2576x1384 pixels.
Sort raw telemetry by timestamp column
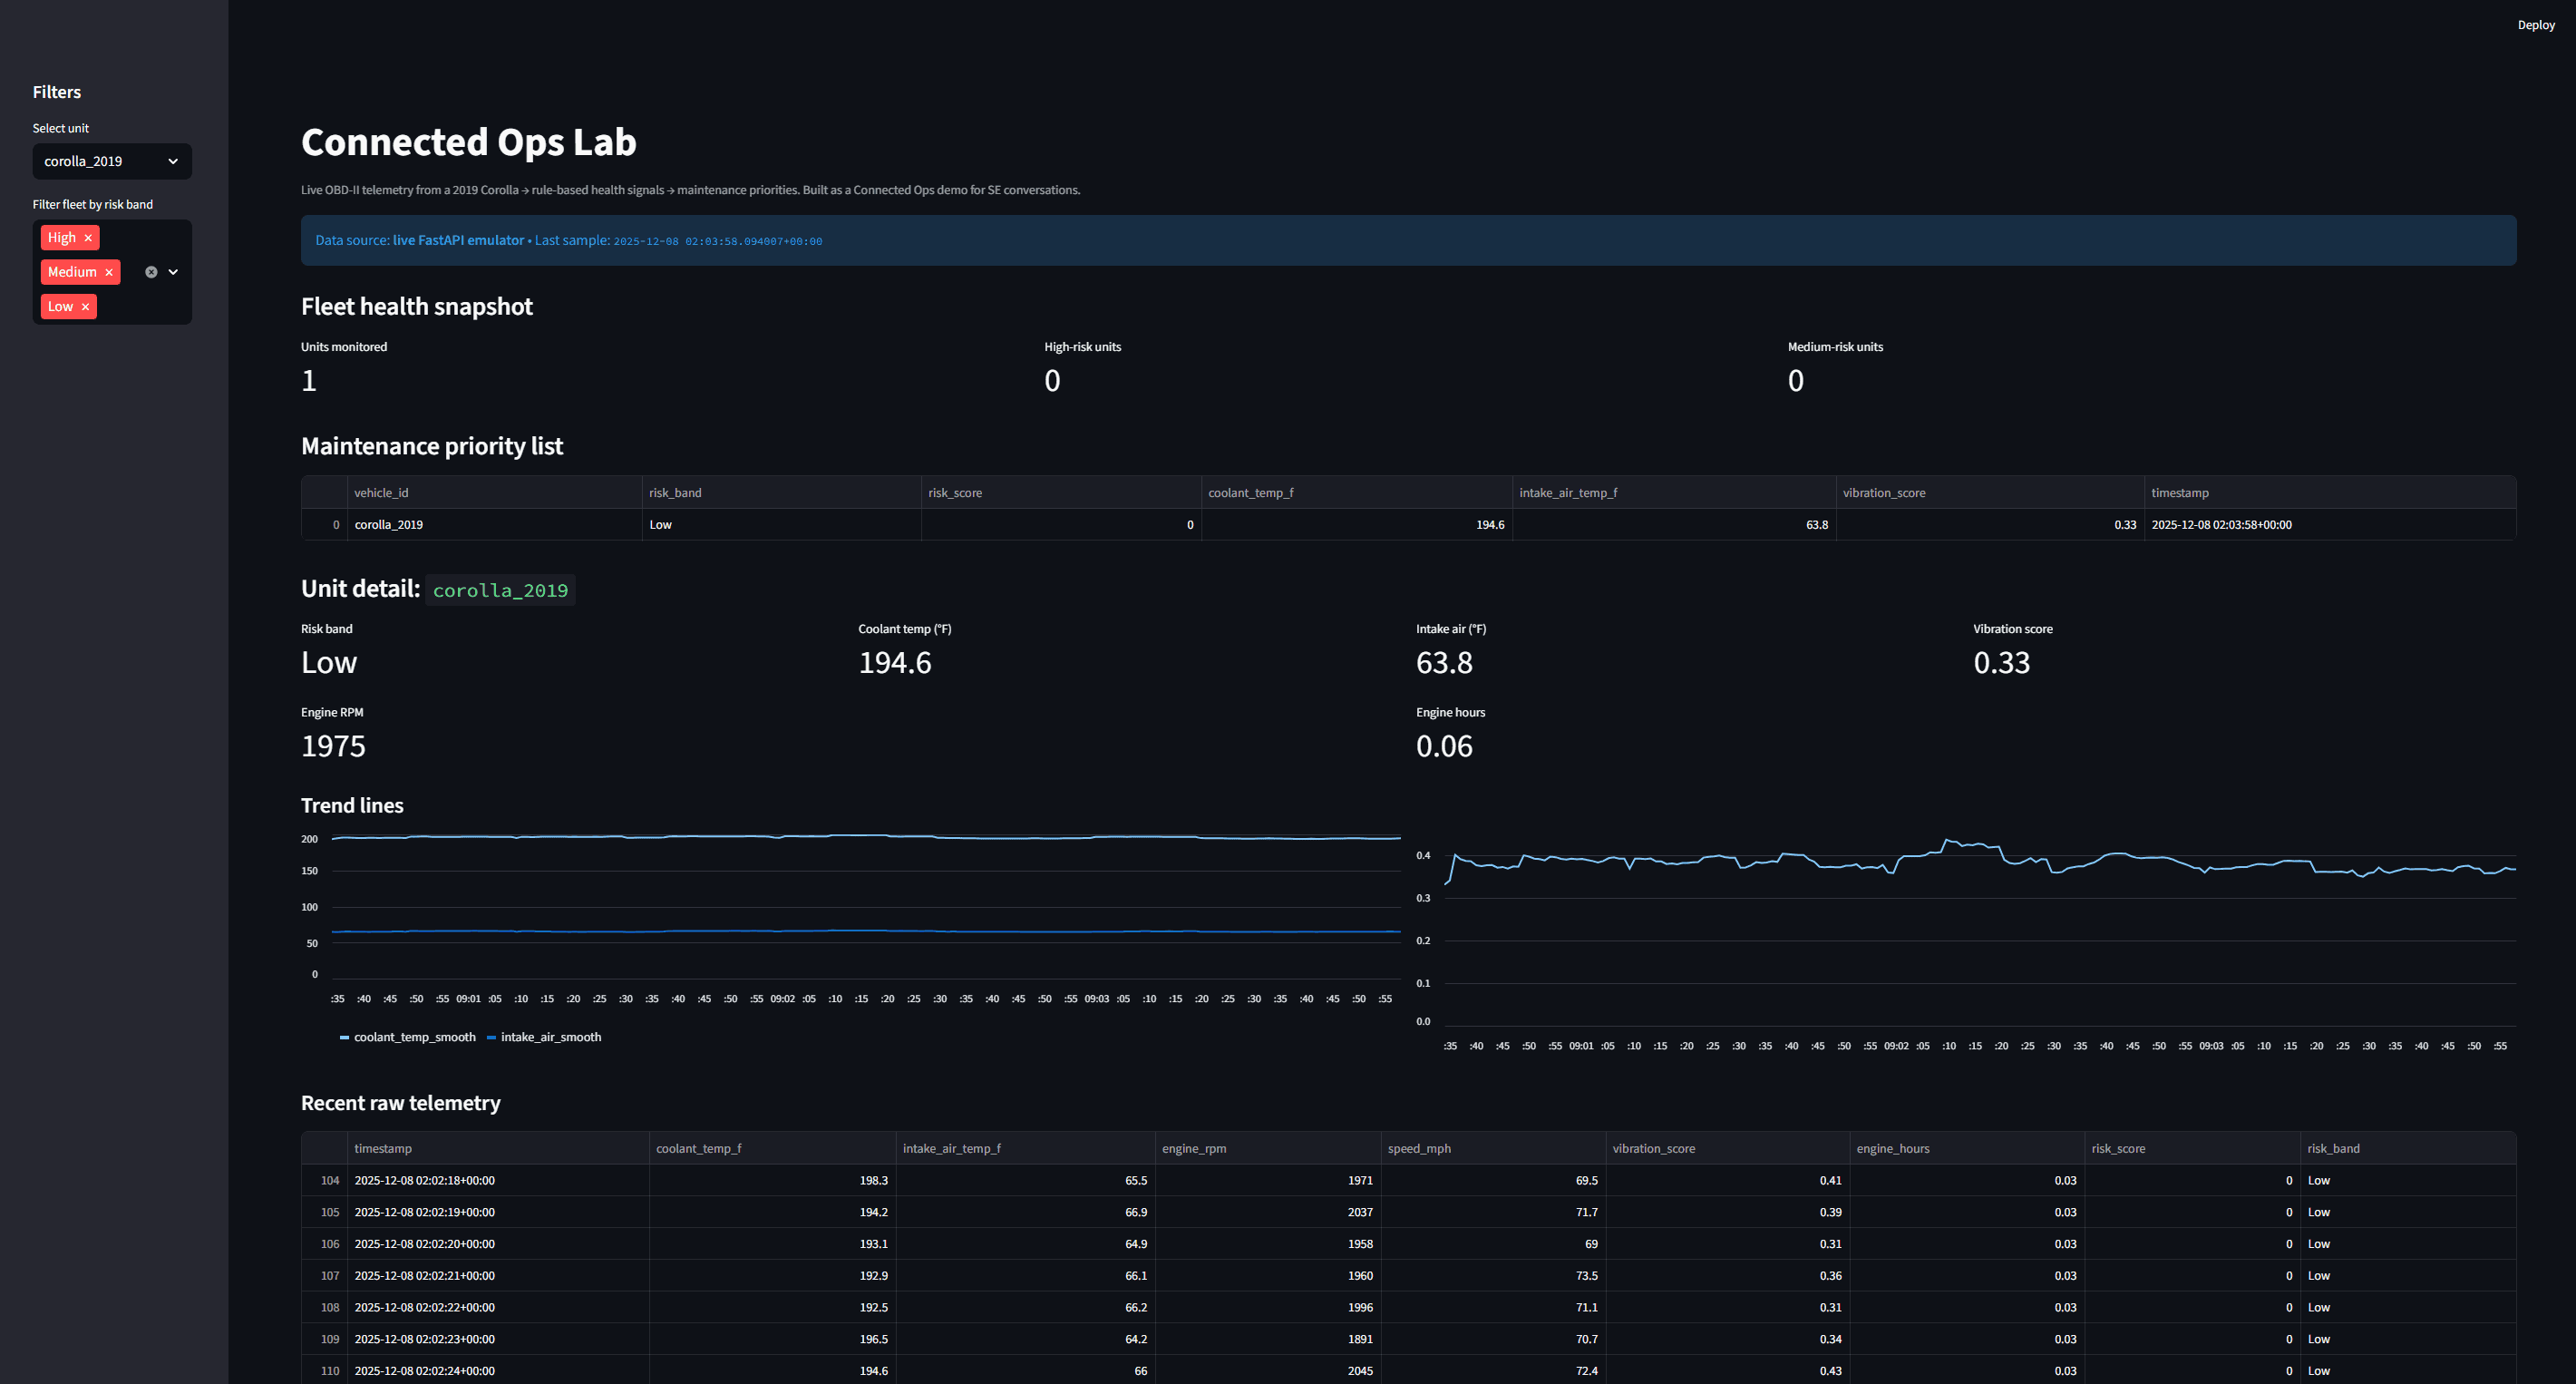point(383,1148)
